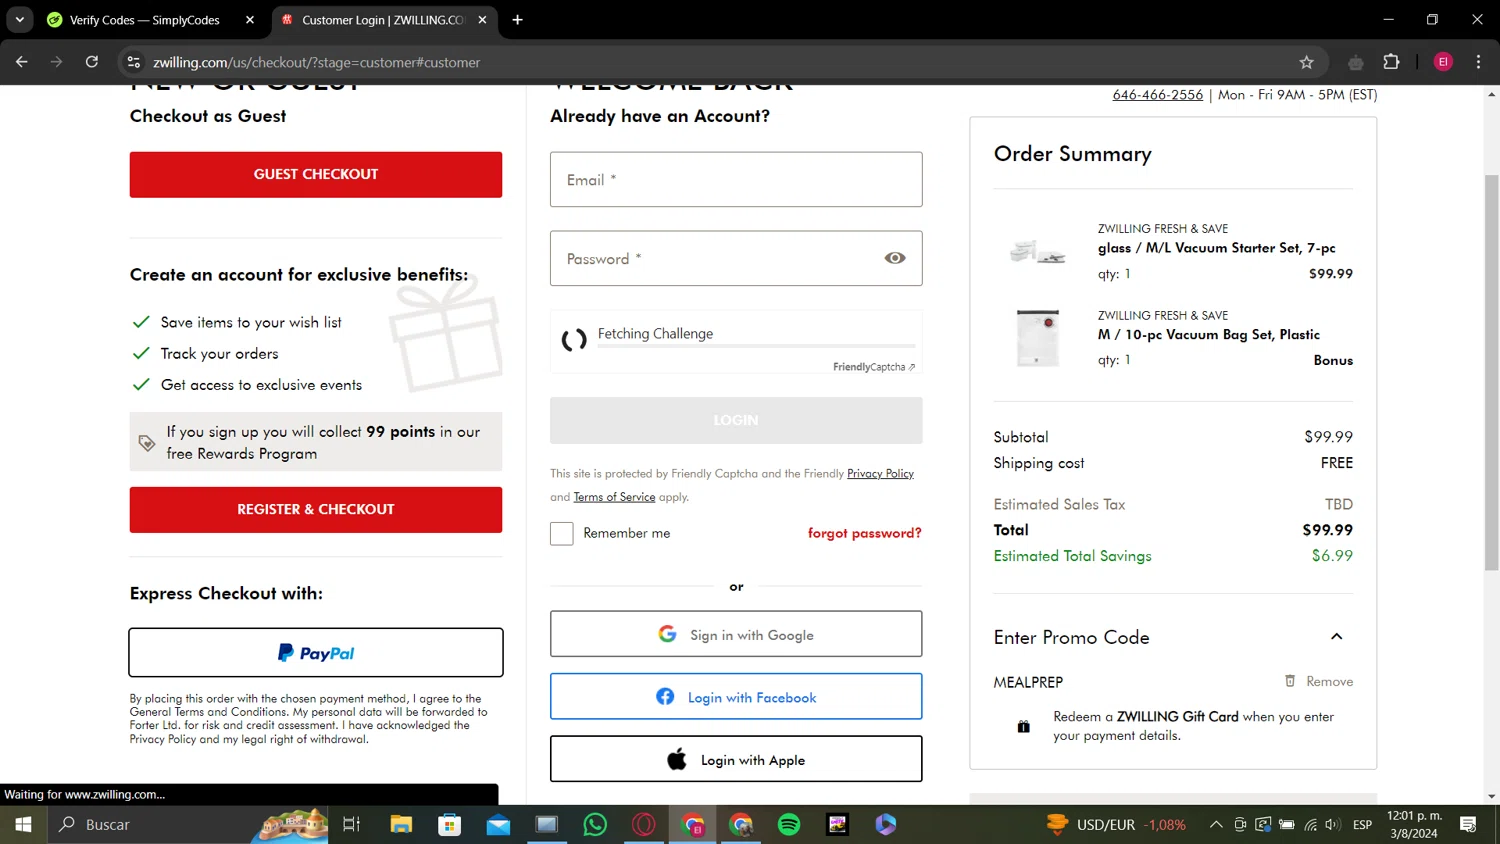Open Microsoft Store from the taskbar

tap(450, 825)
